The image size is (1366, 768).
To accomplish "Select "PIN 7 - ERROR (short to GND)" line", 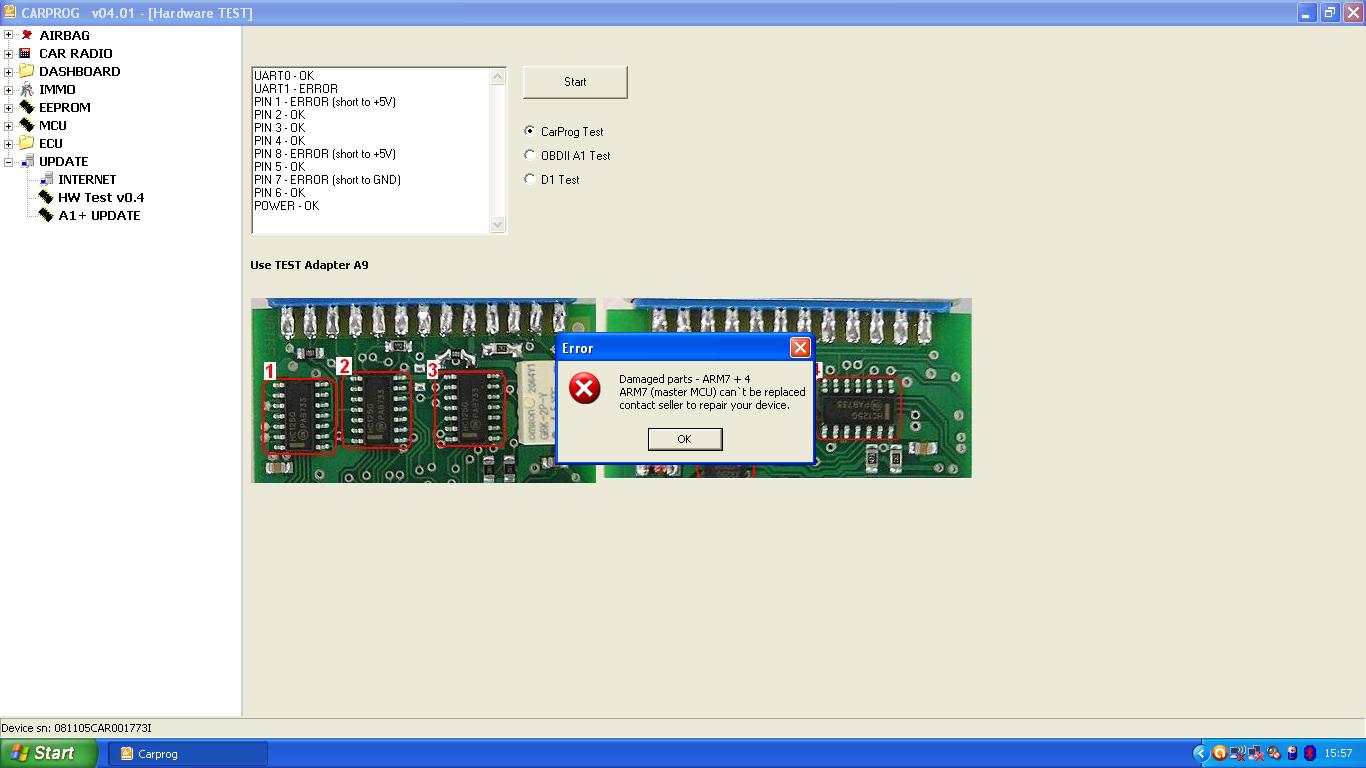I will 328,180.
